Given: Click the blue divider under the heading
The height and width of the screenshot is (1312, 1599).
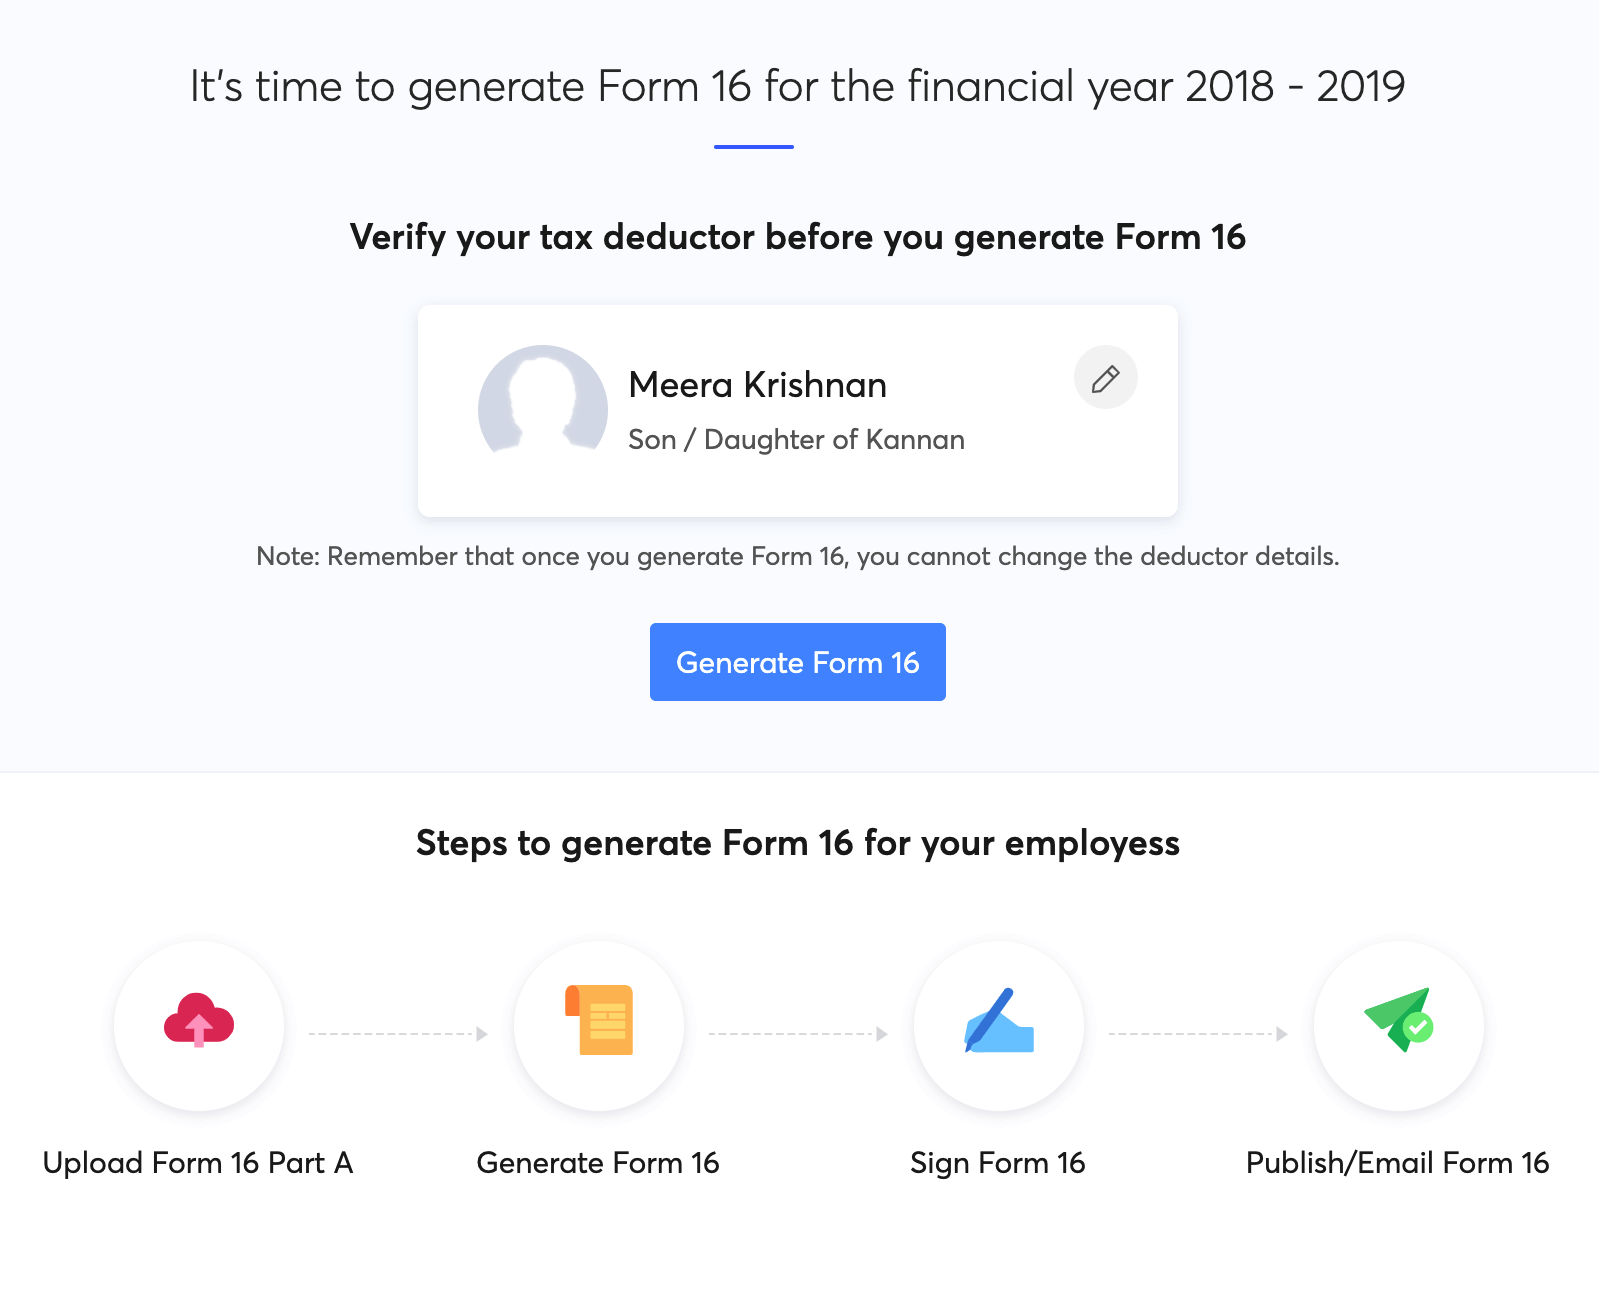Looking at the screenshot, I should (754, 148).
